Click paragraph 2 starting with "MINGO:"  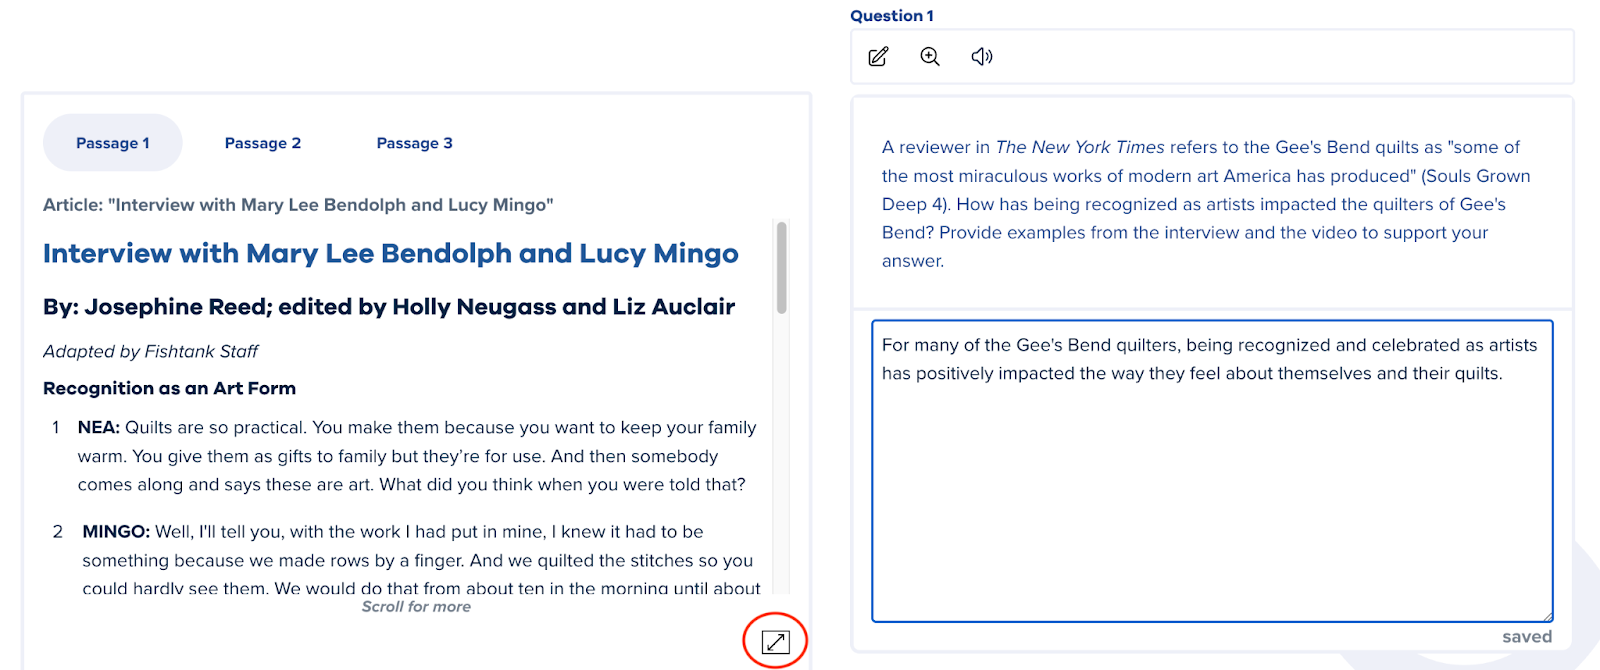[x=418, y=560]
